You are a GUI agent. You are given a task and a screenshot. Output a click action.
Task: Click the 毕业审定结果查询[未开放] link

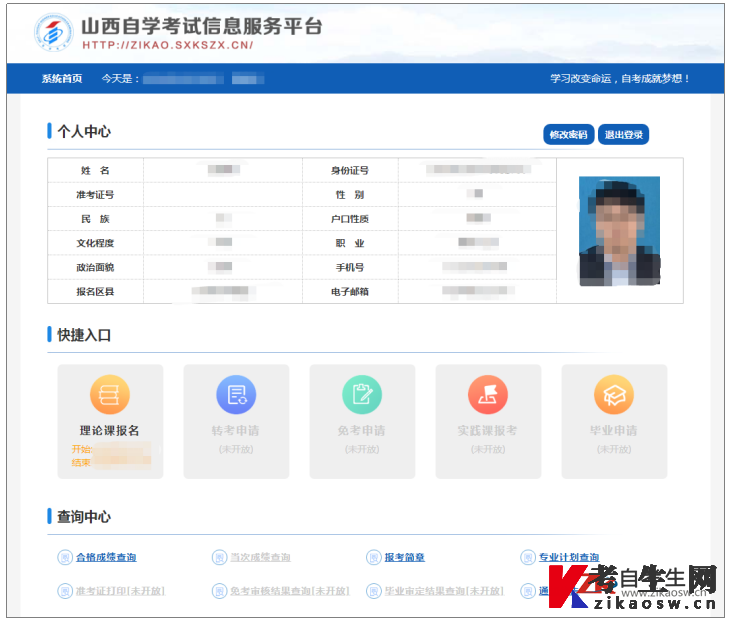(444, 591)
